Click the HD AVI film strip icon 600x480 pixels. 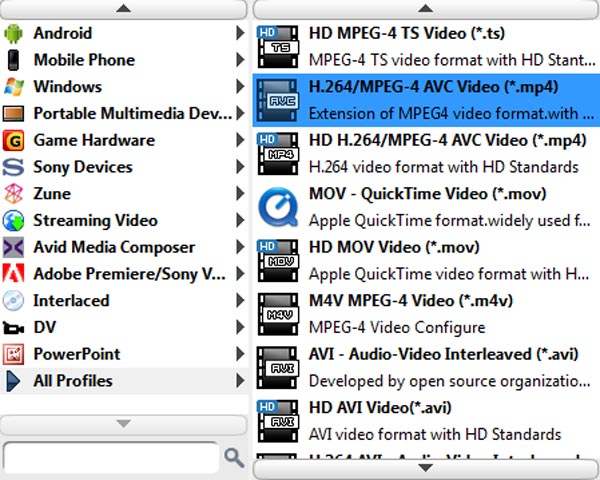[278, 421]
